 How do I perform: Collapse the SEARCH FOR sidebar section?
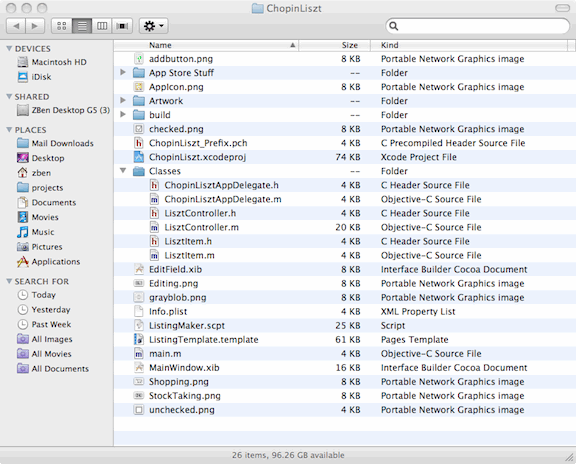coord(9,281)
